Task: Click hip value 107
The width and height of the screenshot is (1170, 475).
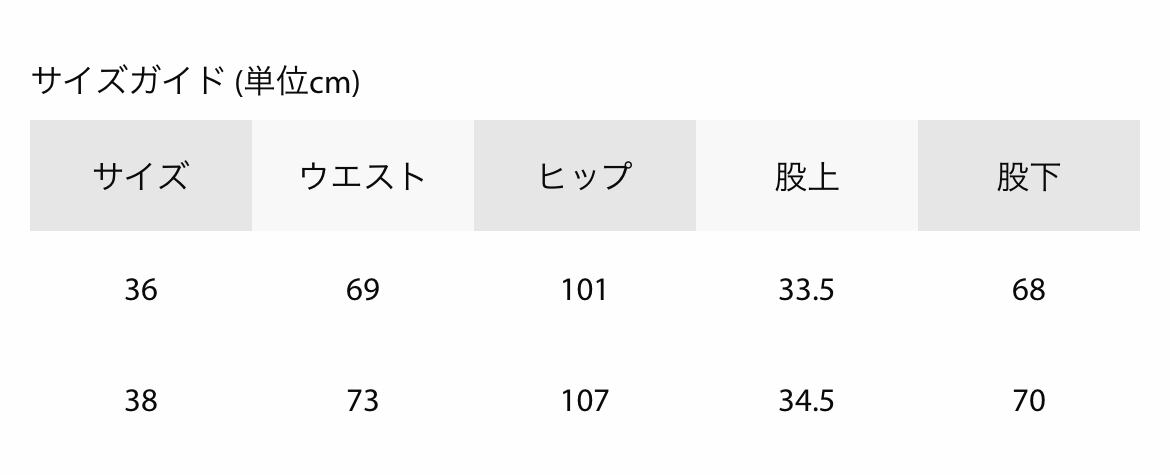Action: (x=585, y=401)
